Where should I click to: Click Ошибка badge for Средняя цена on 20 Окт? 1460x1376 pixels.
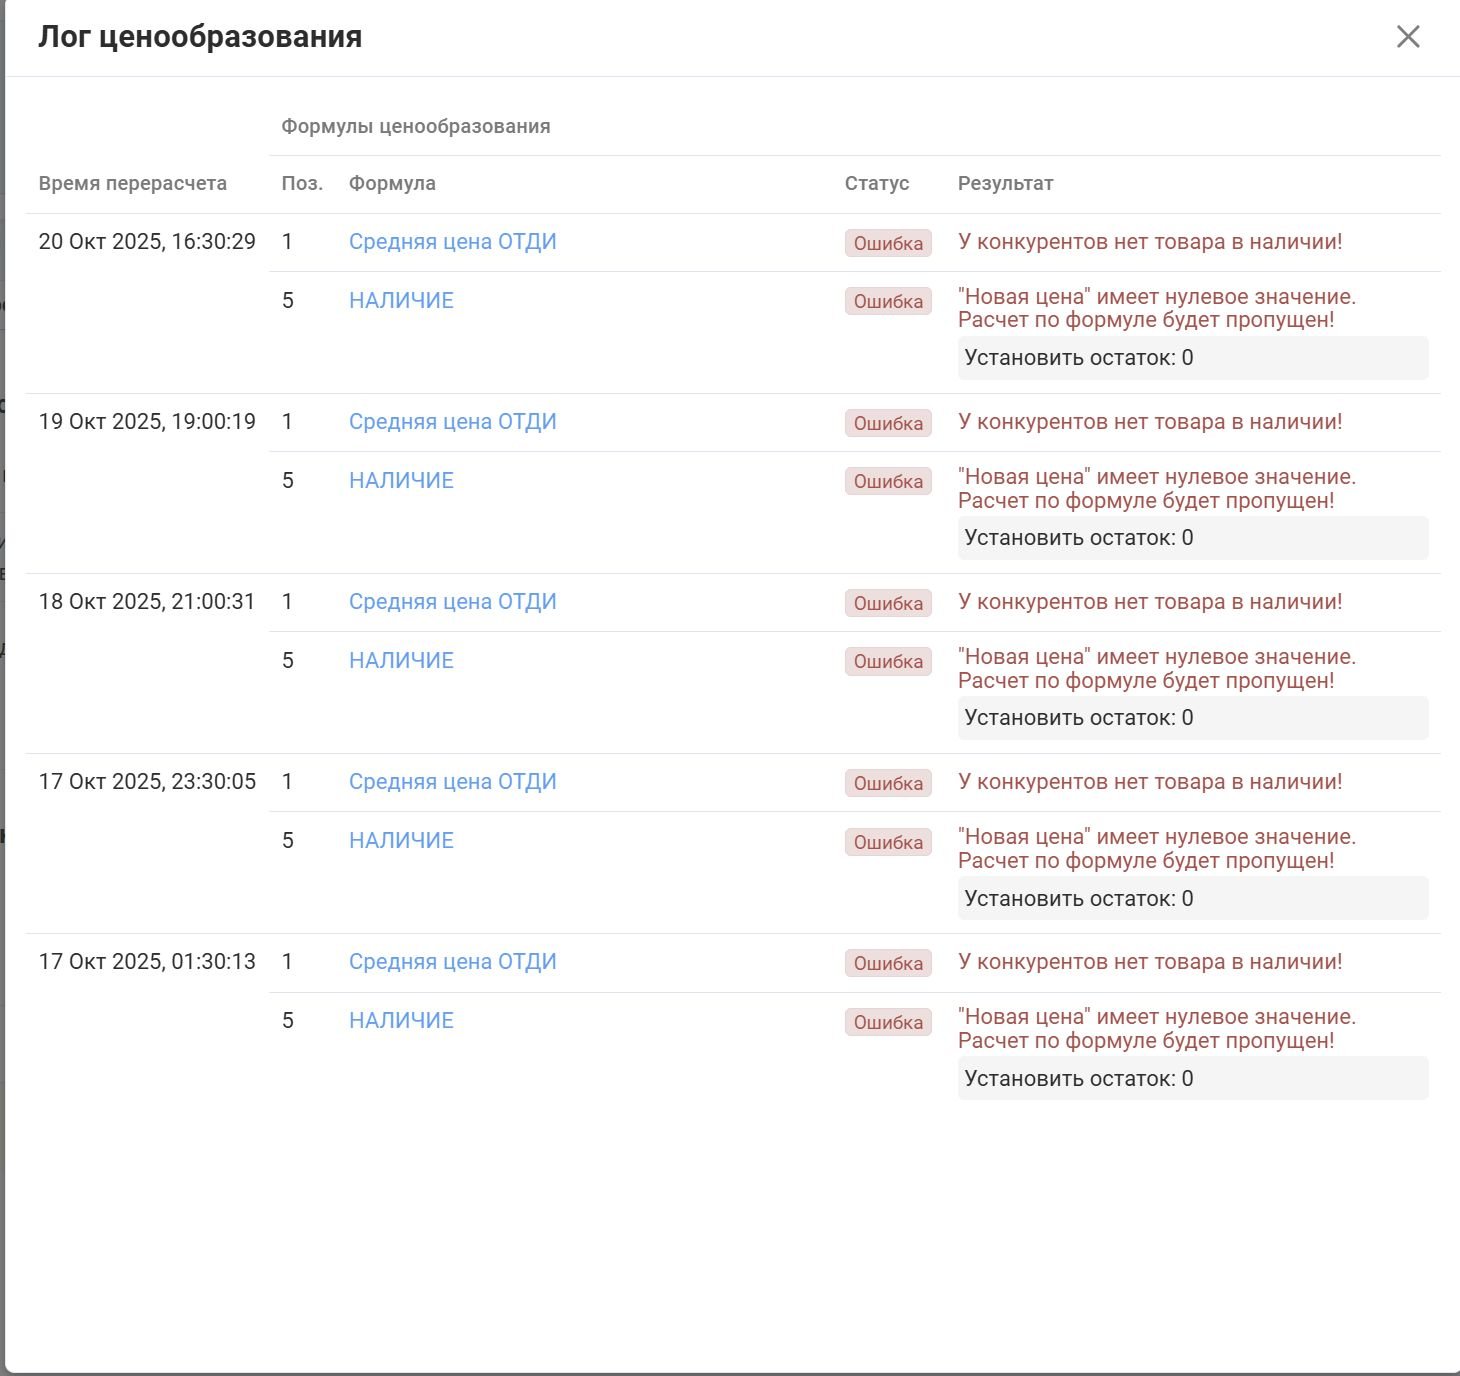pos(888,243)
